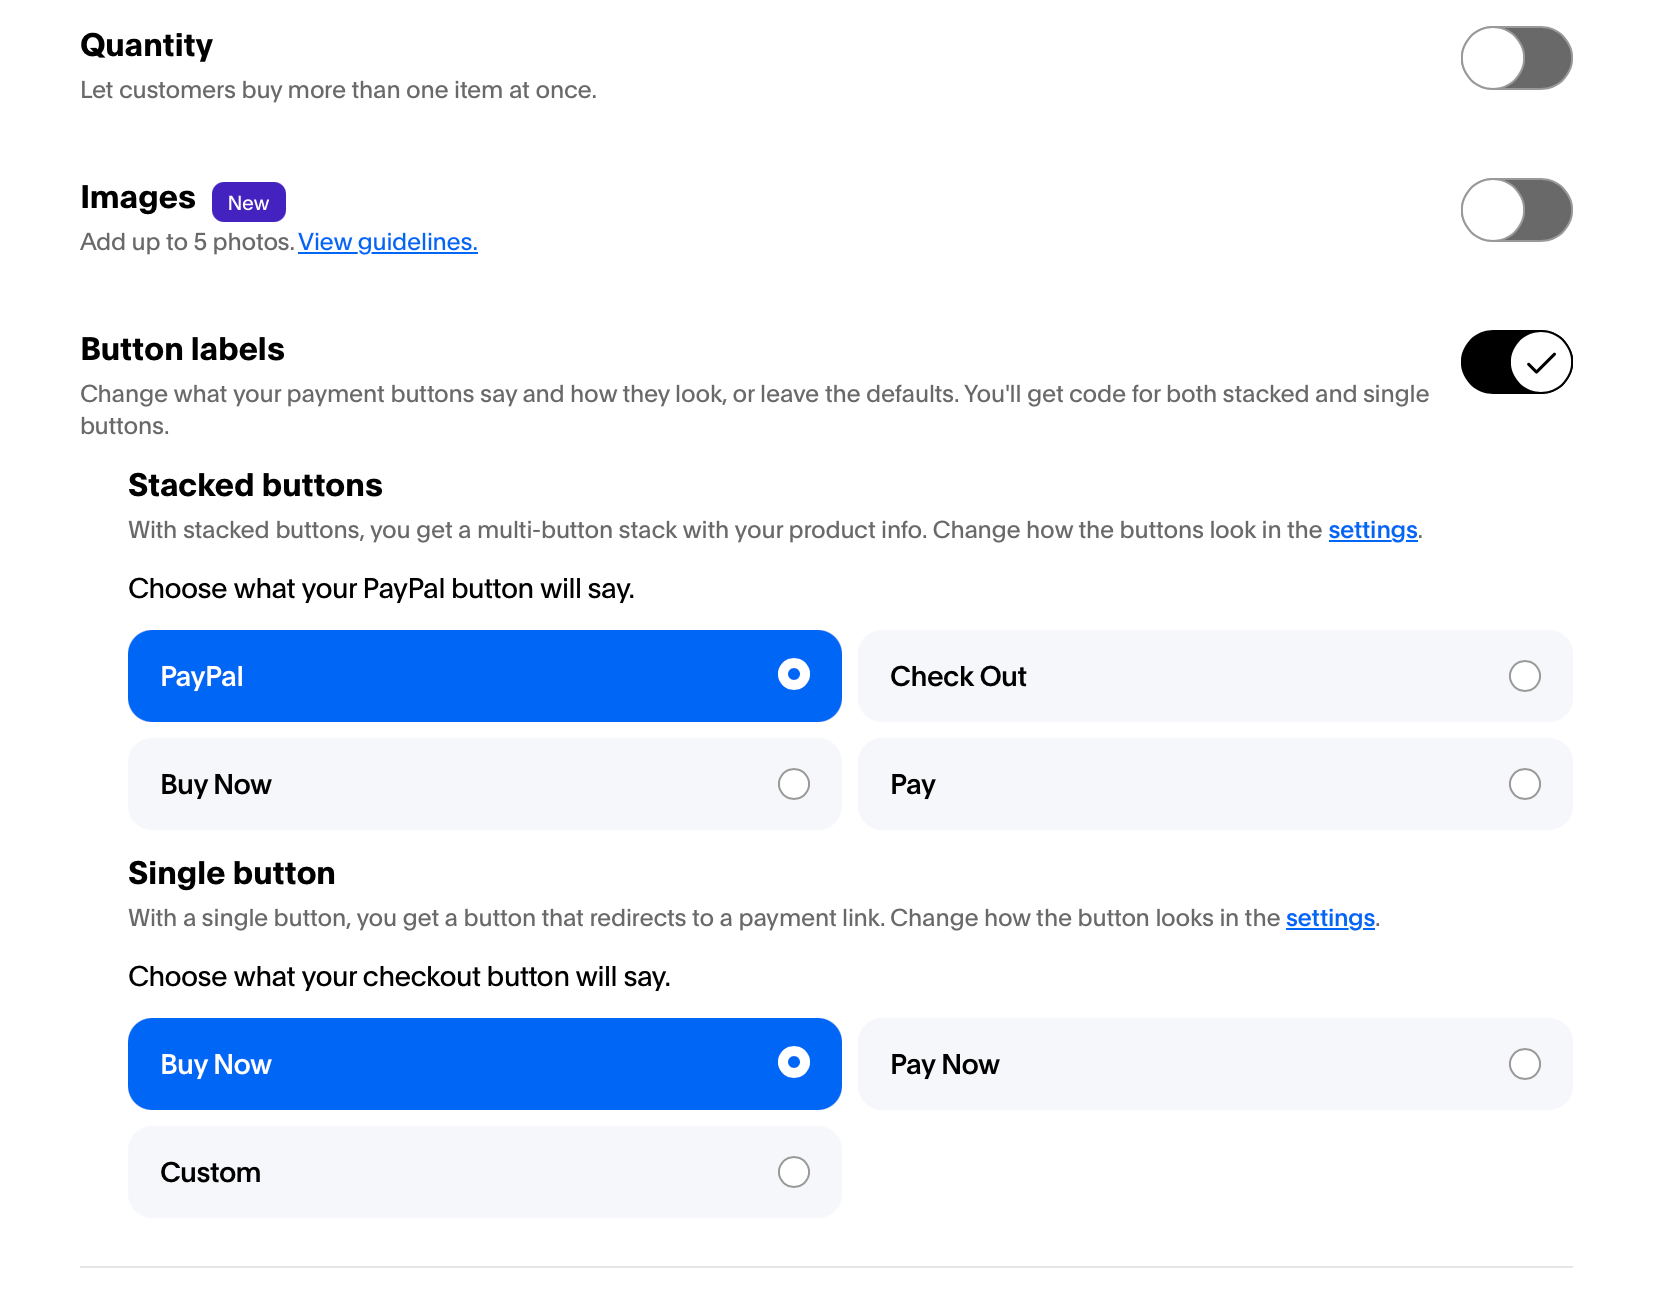Choose Pay Now for checkout button
This screenshot has width=1672, height=1304.
coord(1215,1064)
